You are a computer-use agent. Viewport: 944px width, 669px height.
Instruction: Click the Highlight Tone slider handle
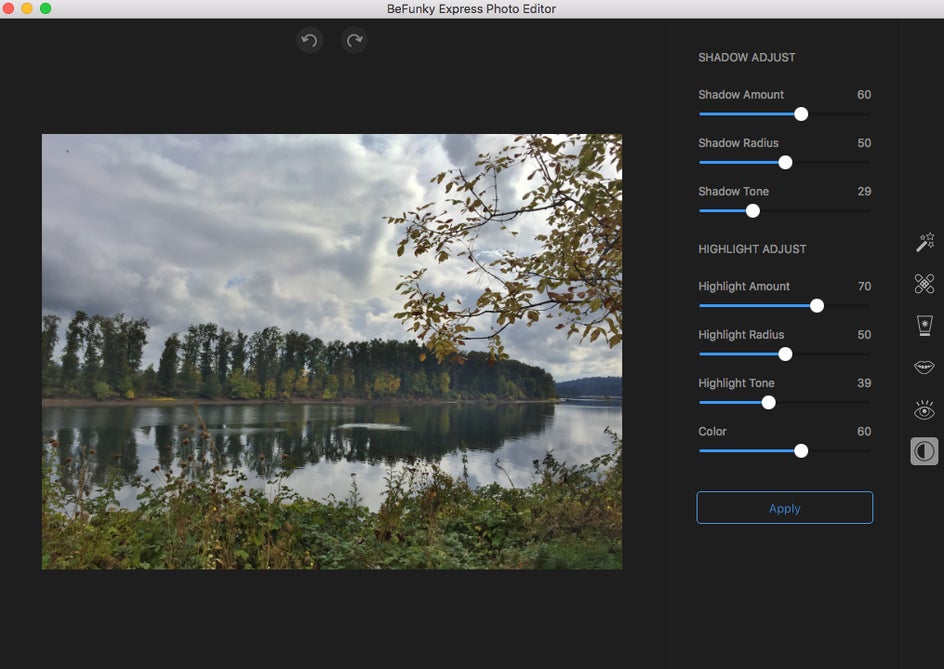(x=768, y=402)
